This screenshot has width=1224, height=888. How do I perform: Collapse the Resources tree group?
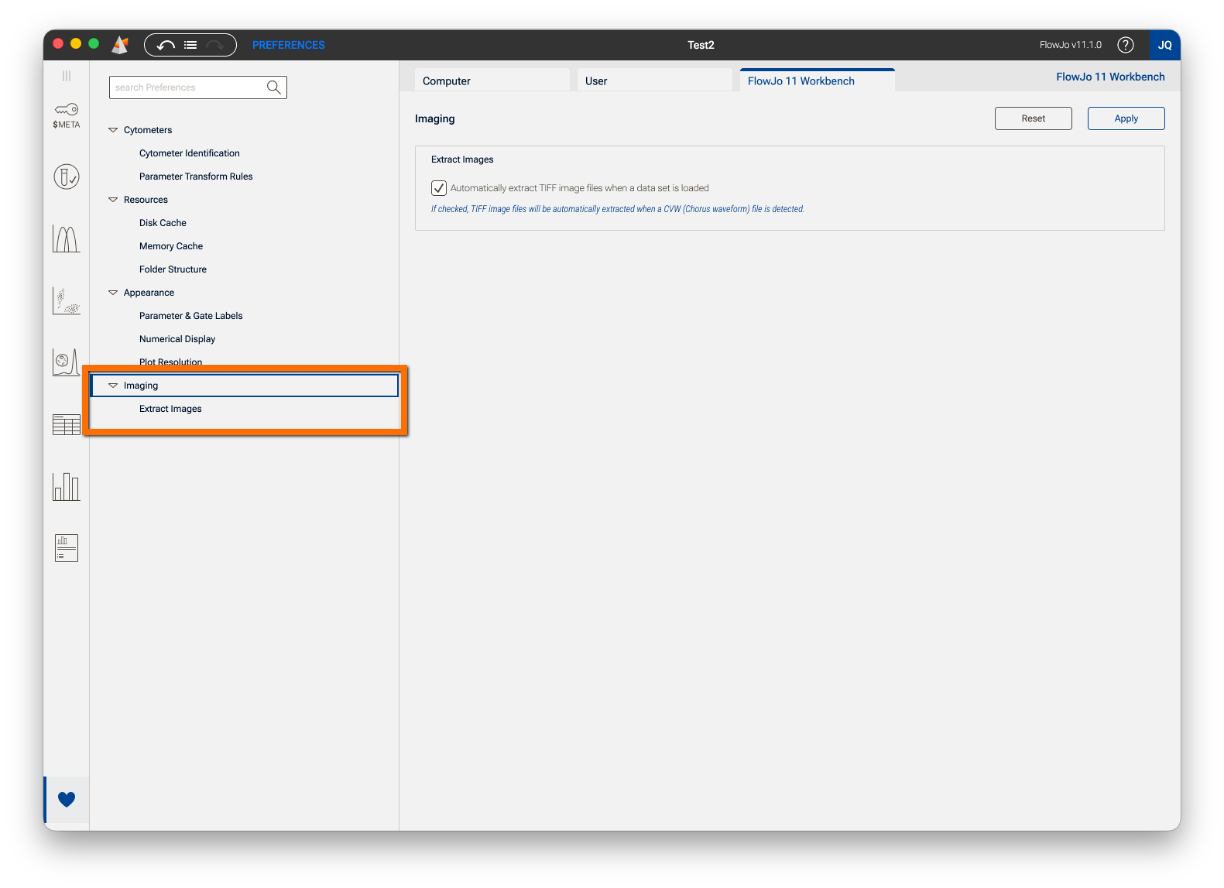click(x=113, y=200)
